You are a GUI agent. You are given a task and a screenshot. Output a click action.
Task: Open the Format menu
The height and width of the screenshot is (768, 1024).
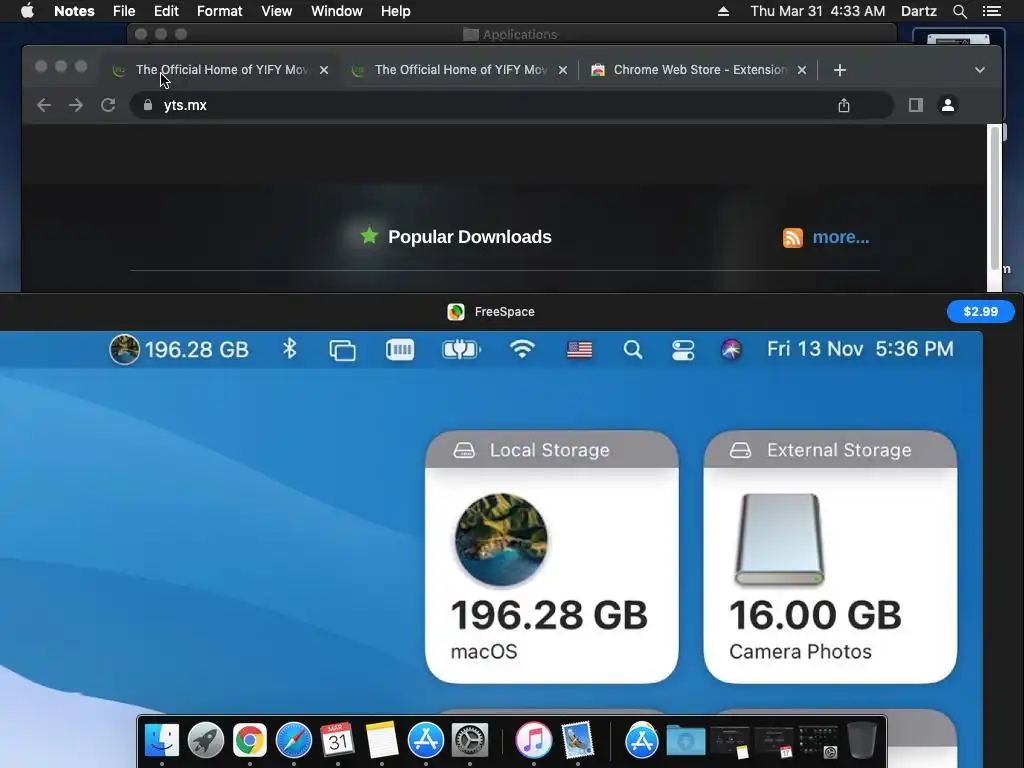click(219, 11)
